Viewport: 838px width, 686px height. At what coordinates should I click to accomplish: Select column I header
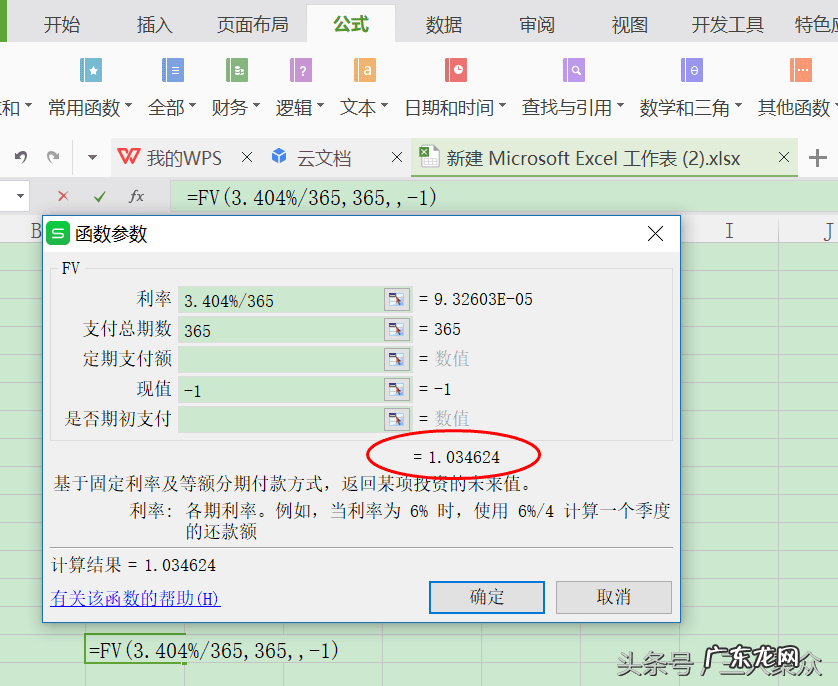tap(729, 230)
